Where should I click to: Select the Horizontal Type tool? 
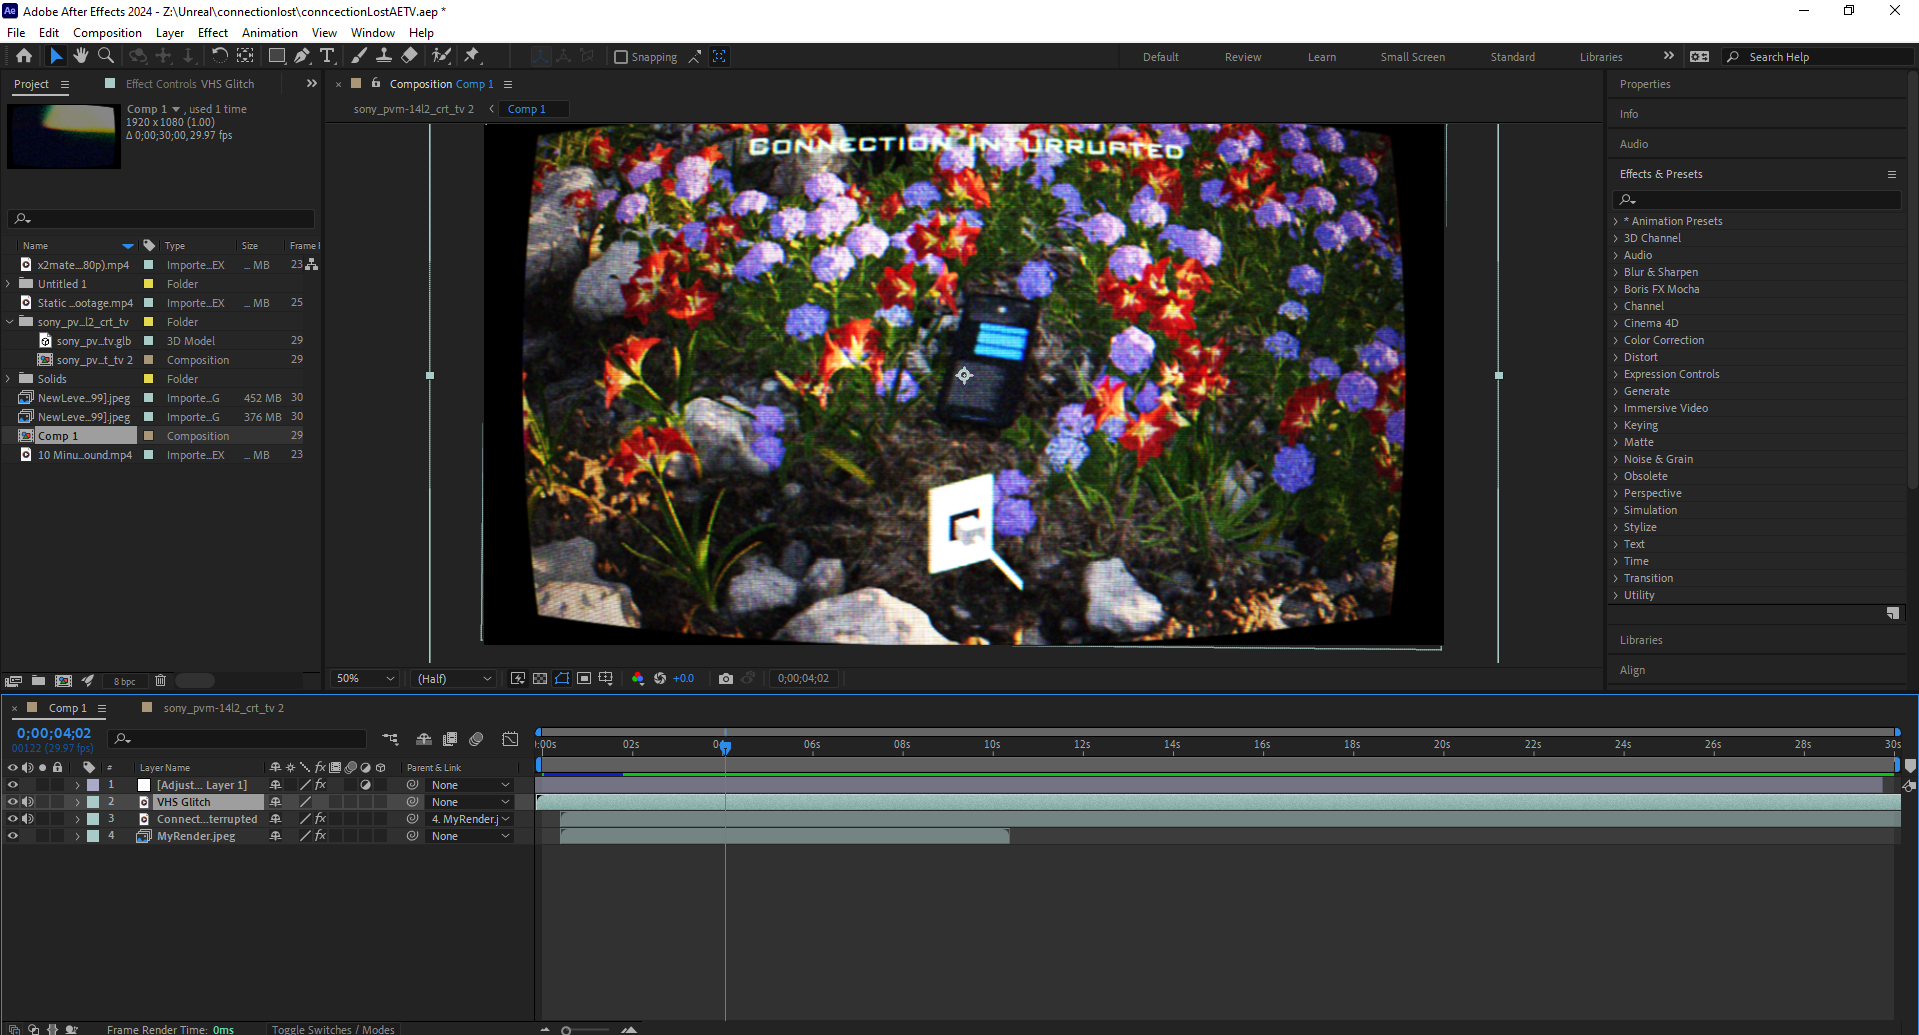tap(328, 56)
